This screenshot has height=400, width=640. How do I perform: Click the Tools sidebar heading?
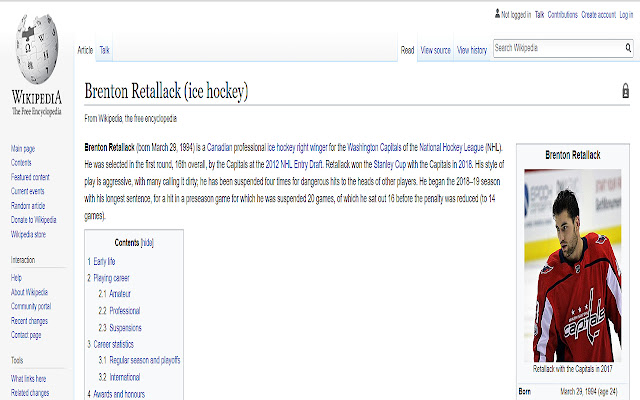tap(17, 360)
